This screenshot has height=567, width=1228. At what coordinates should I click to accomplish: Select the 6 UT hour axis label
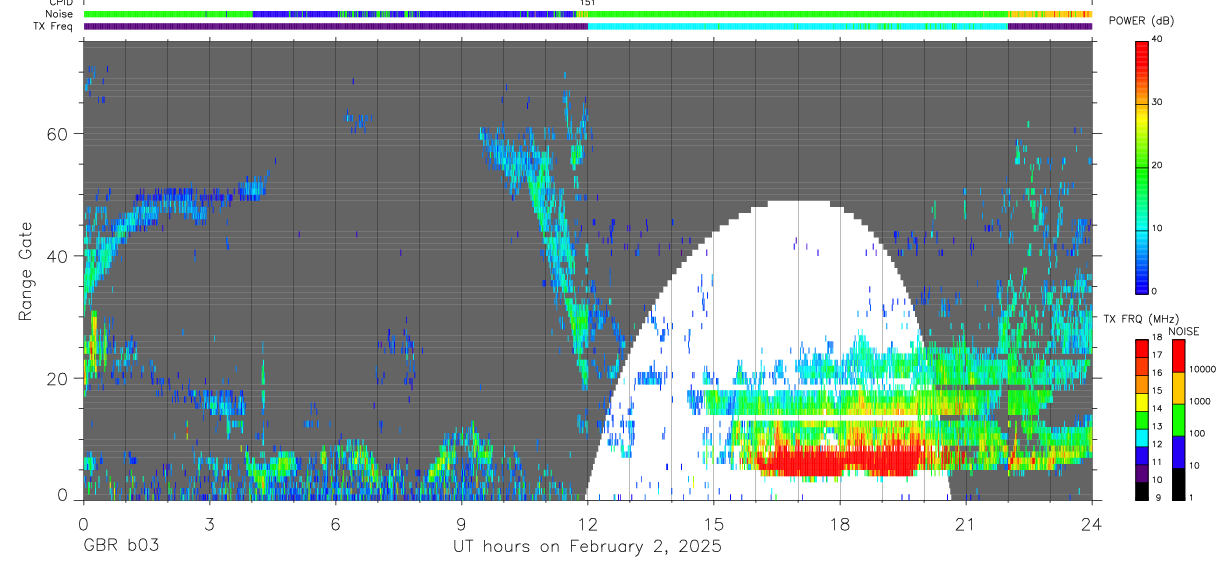coord(335,524)
